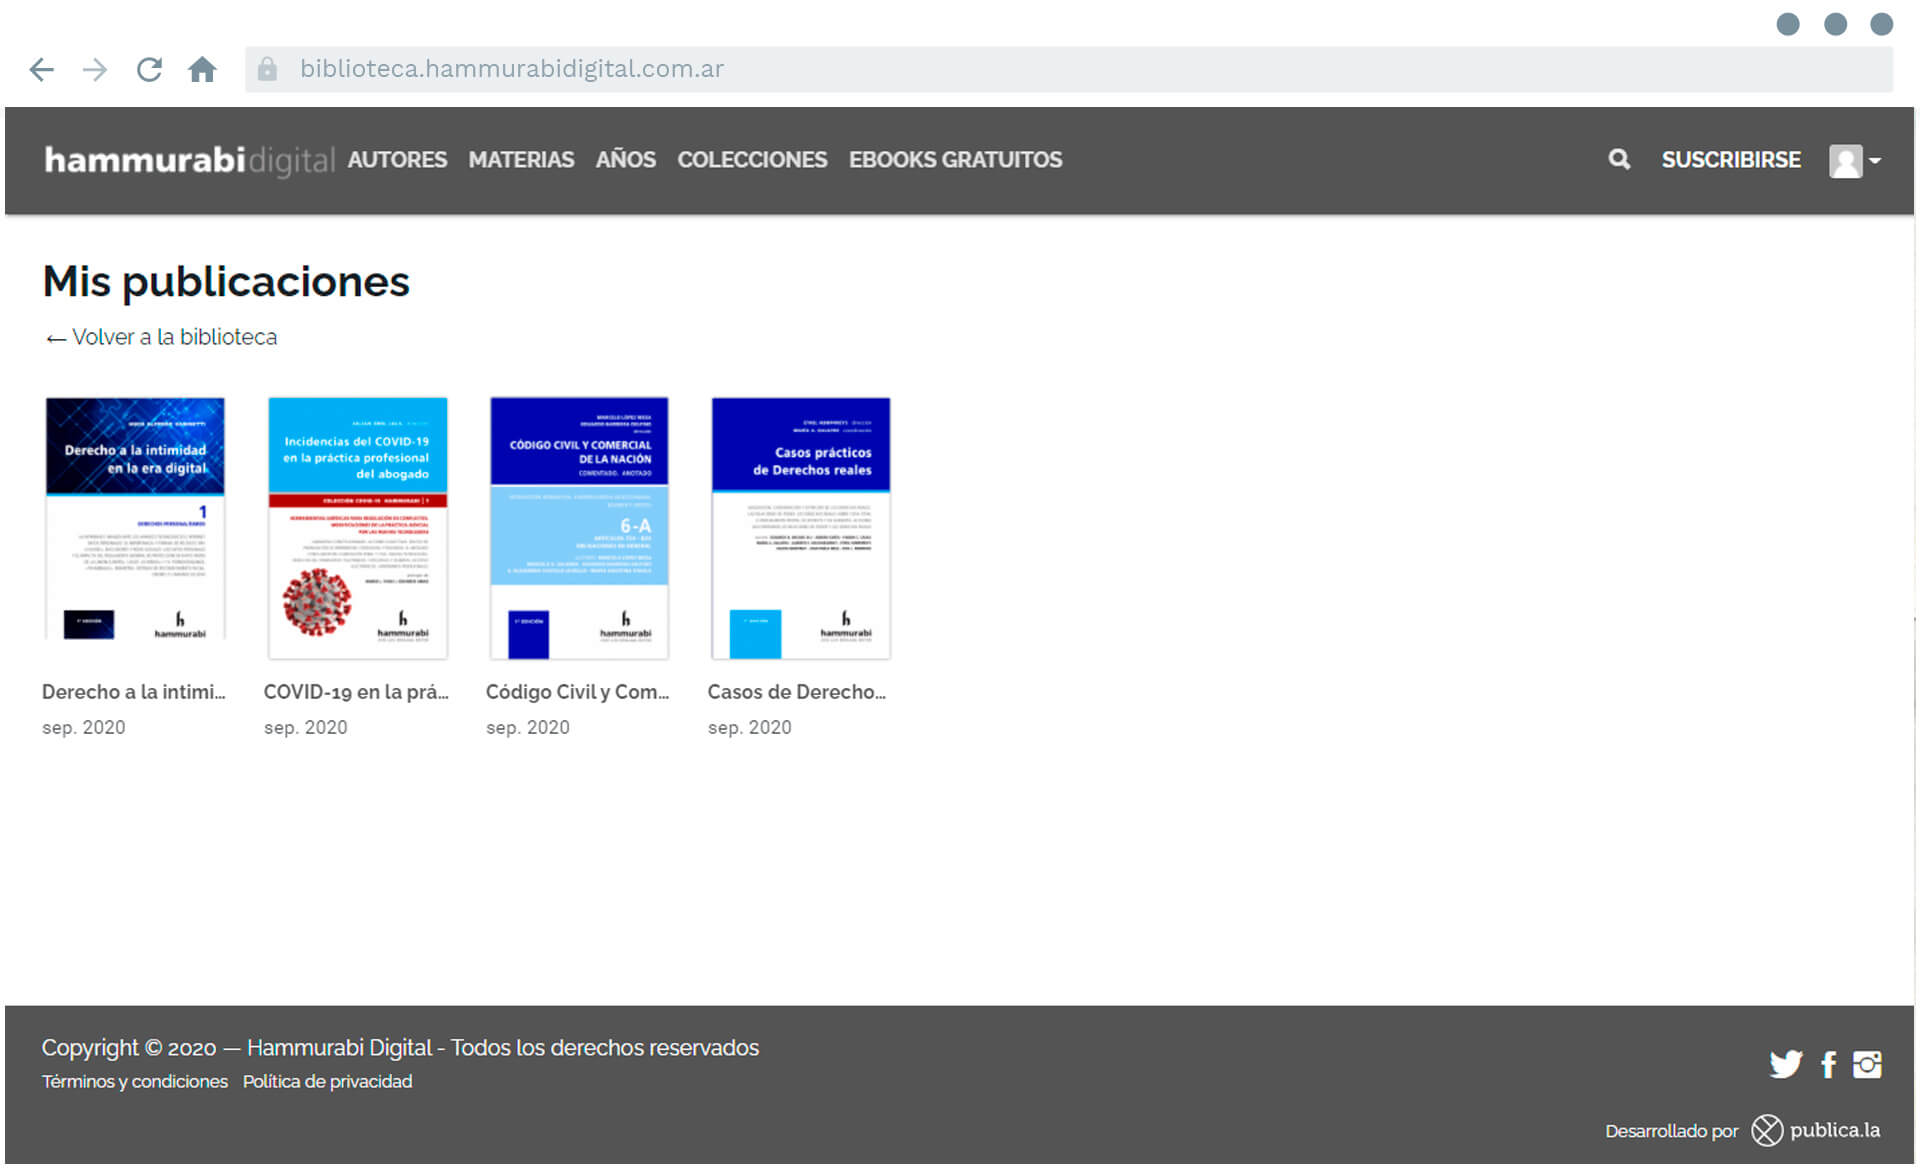Image resolution: width=1920 pixels, height=1173 pixels.
Task: Click the padlock icon in the address bar
Action: click(x=267, y=69)
